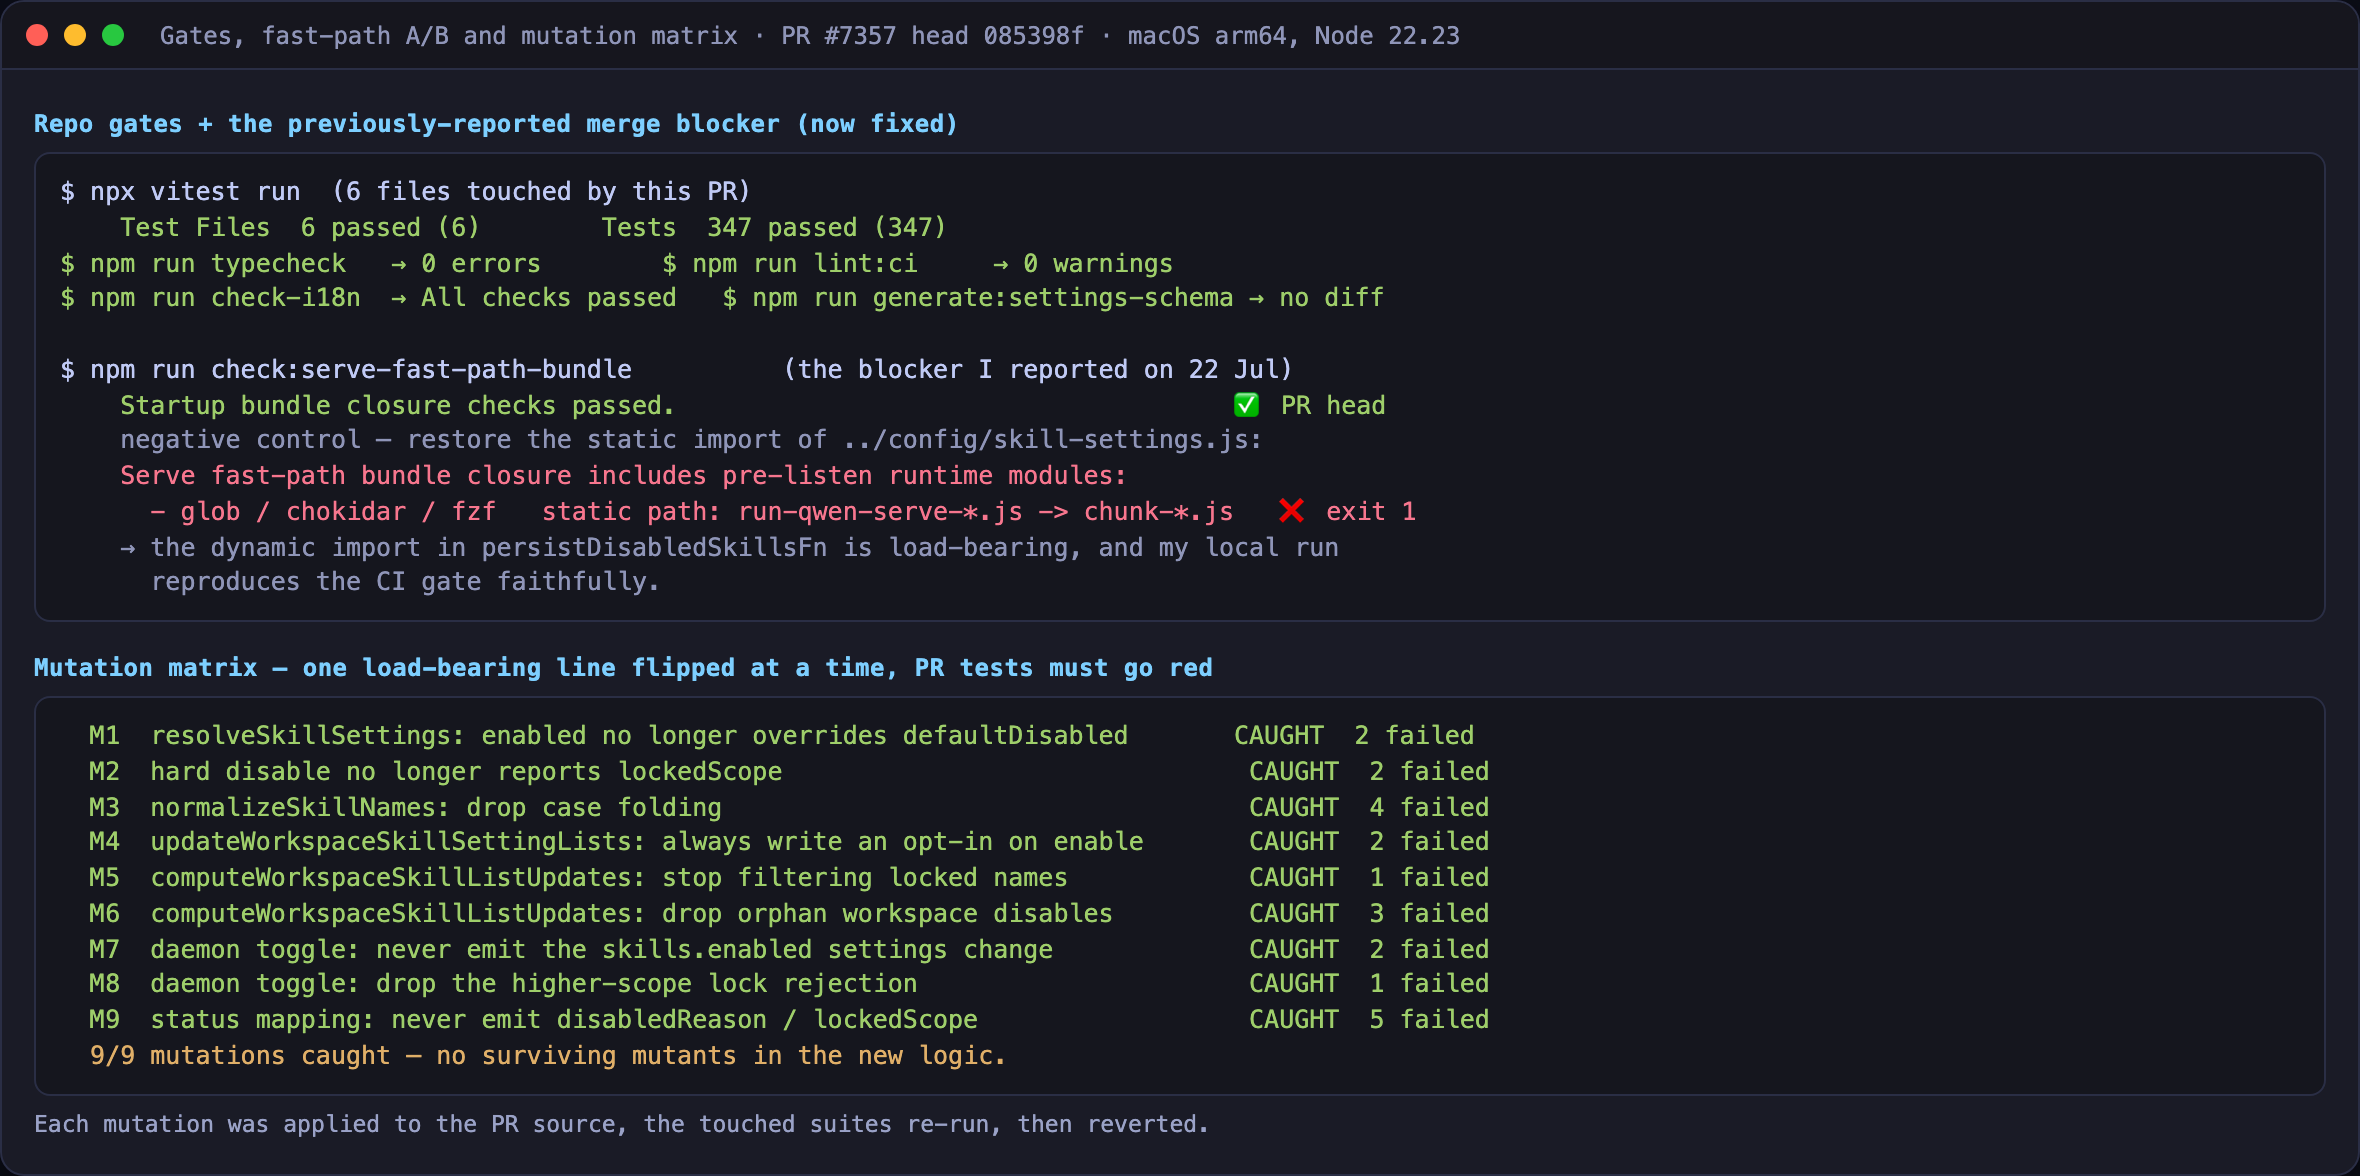Click M2 'hard disable no longer reports lockedScope'
Viewport: 2360px width, 1176px height.
[466, 771]
